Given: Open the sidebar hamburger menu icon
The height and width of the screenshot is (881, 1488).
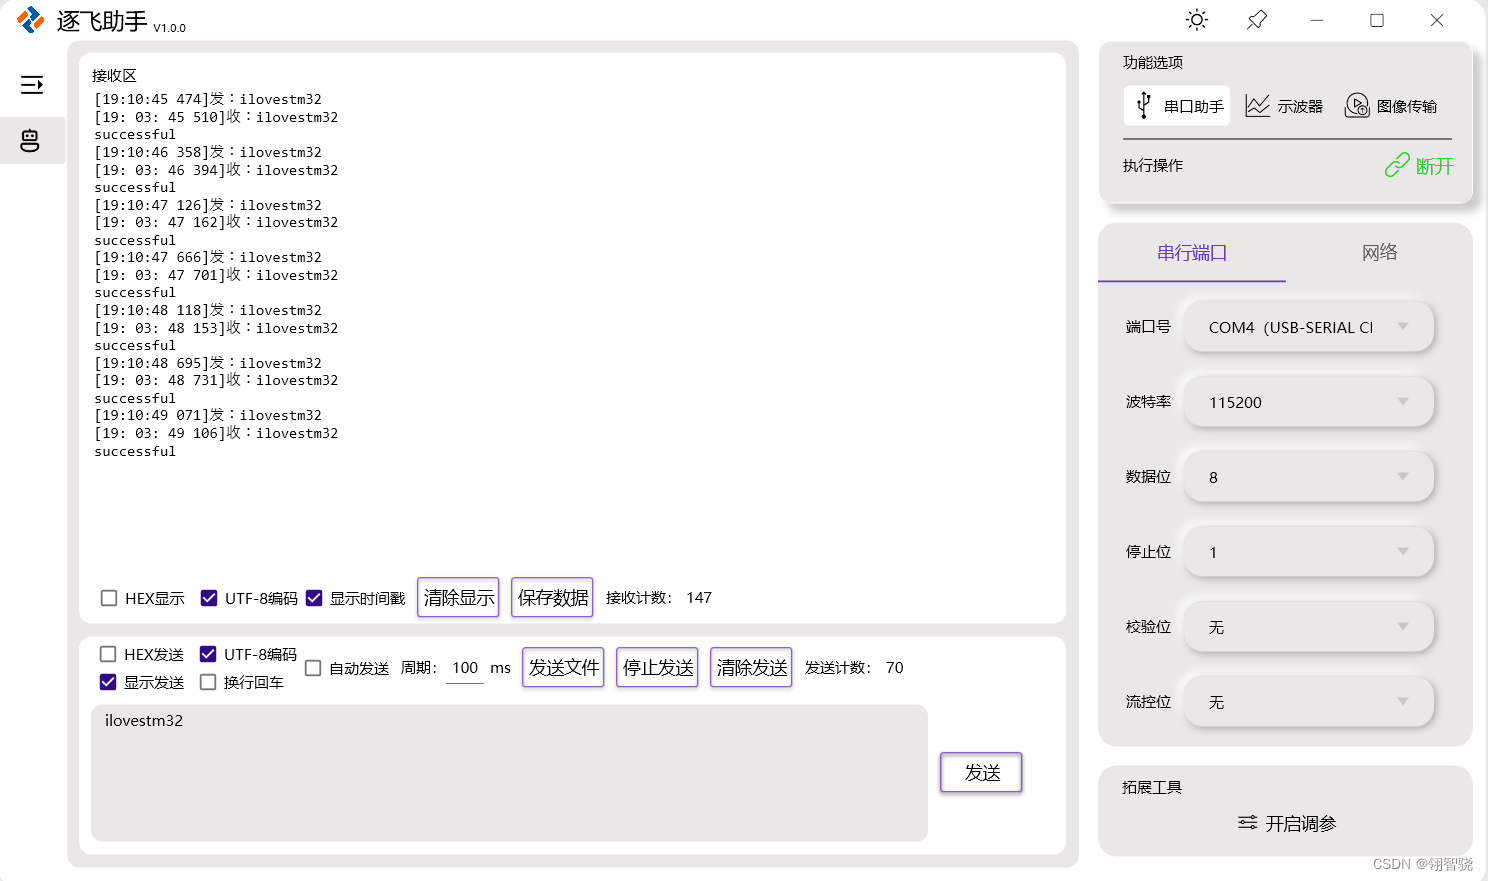Looking at the screenshot, I should (x=32, y=84).
